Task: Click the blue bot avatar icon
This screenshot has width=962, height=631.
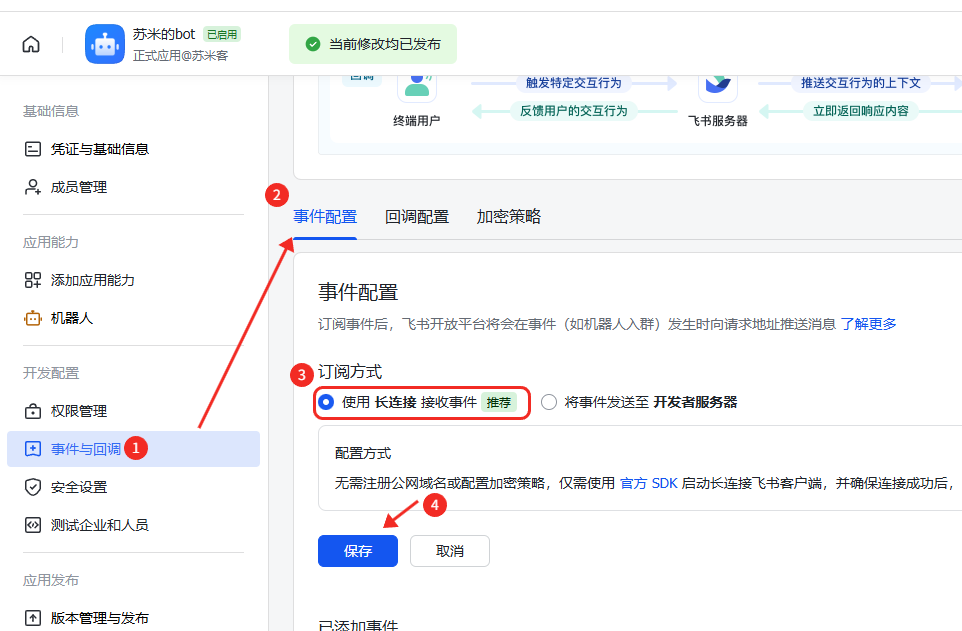Action: tap(105, 45)
